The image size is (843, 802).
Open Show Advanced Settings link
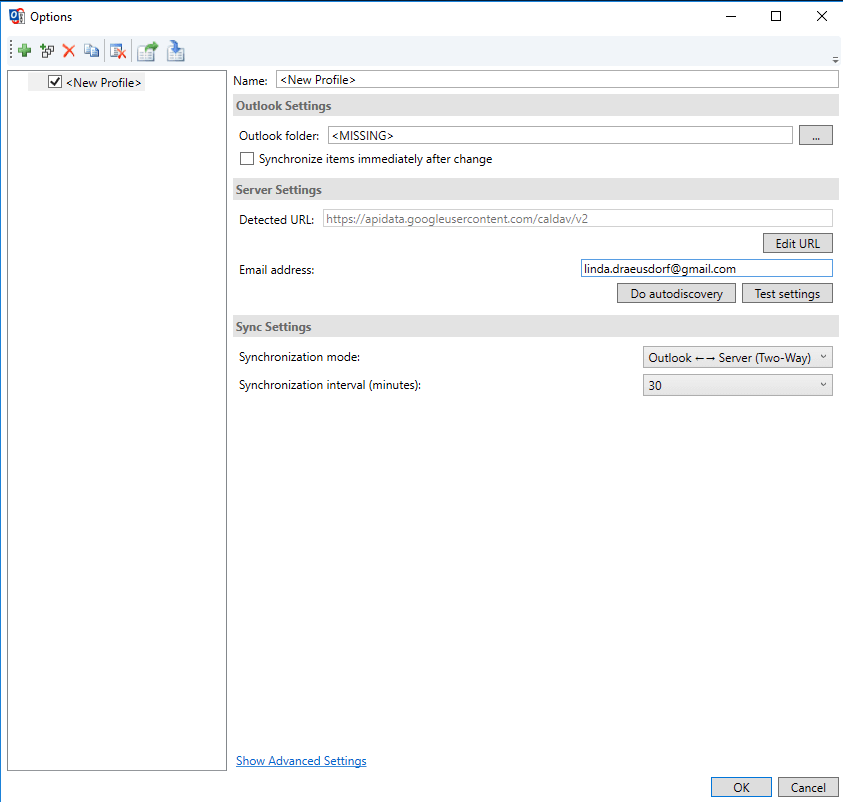[x=301, y=761]
